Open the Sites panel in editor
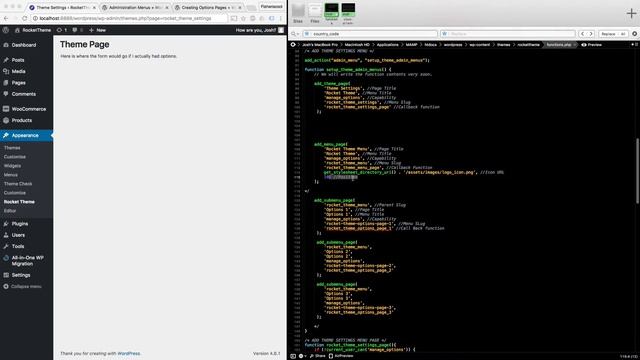This screenshot has width=640, height=360. (298, 13)
